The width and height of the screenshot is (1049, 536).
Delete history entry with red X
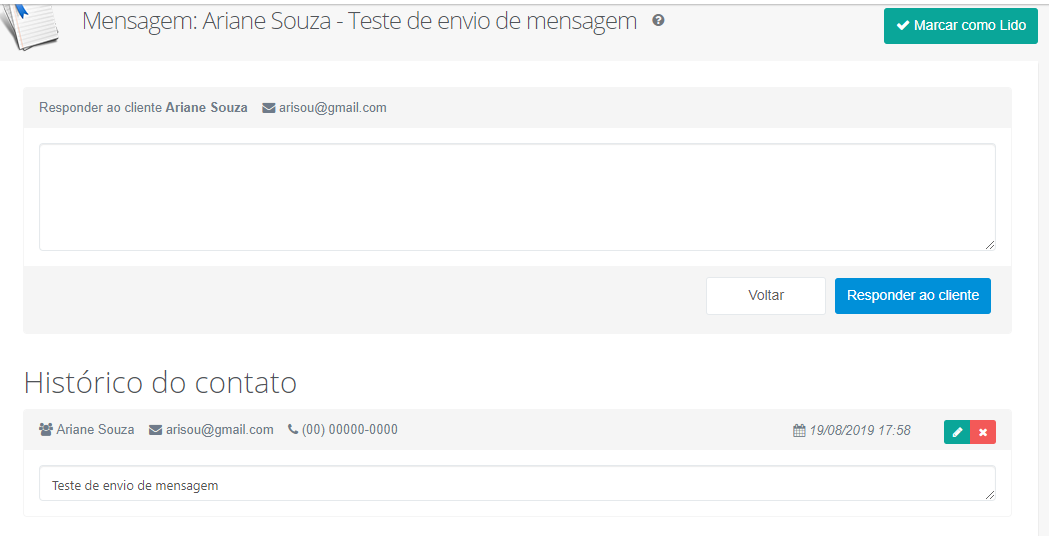983,432
